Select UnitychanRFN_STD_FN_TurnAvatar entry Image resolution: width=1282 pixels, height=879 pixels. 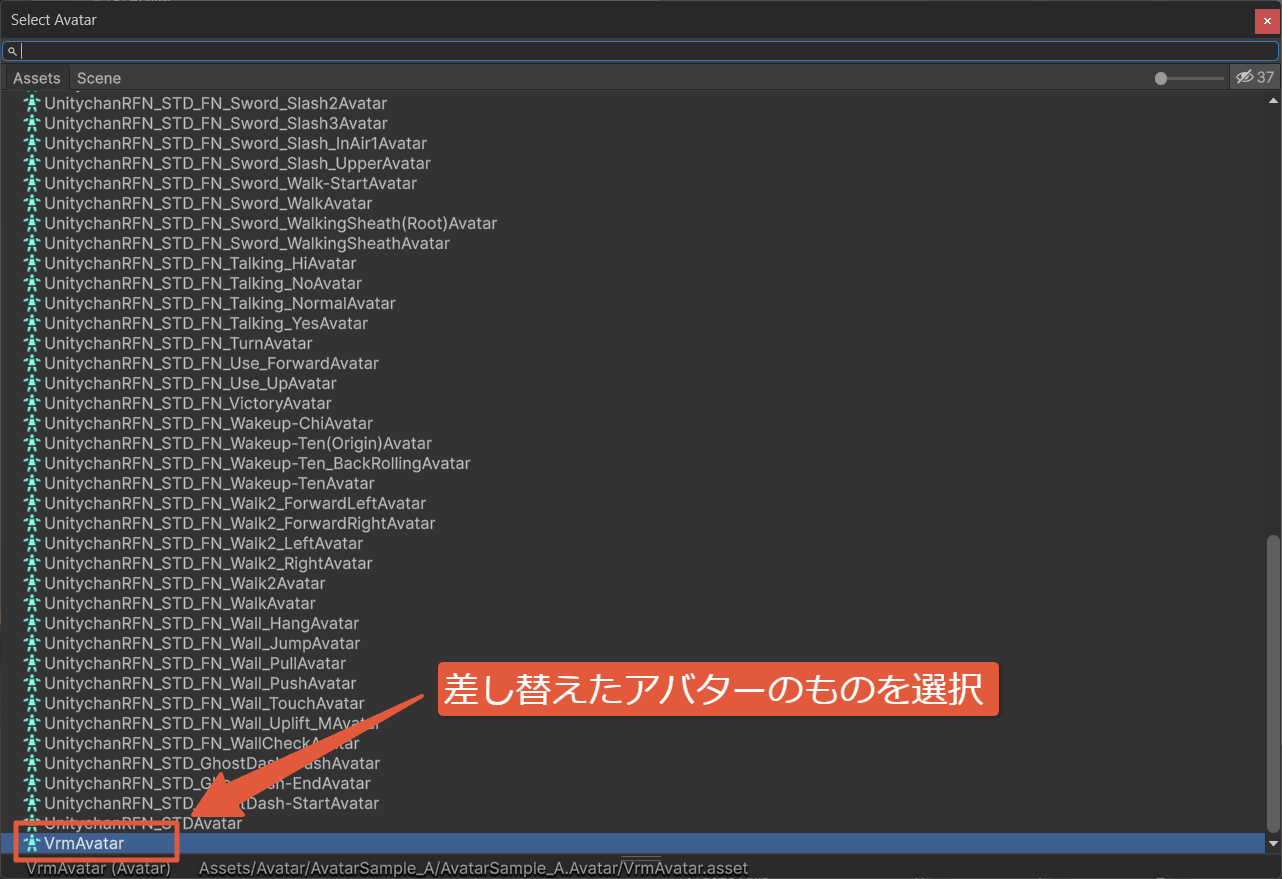tap(178, 343)
